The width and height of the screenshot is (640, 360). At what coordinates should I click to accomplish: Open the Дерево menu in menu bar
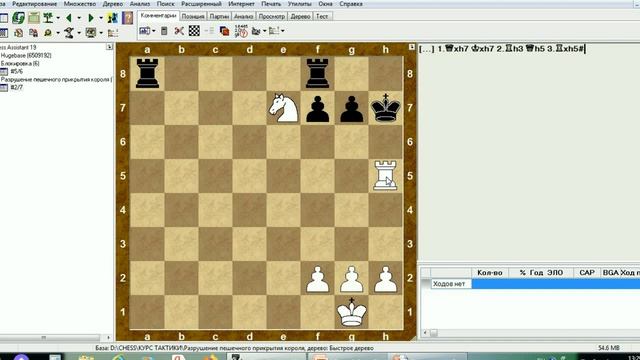click(113, 4)
